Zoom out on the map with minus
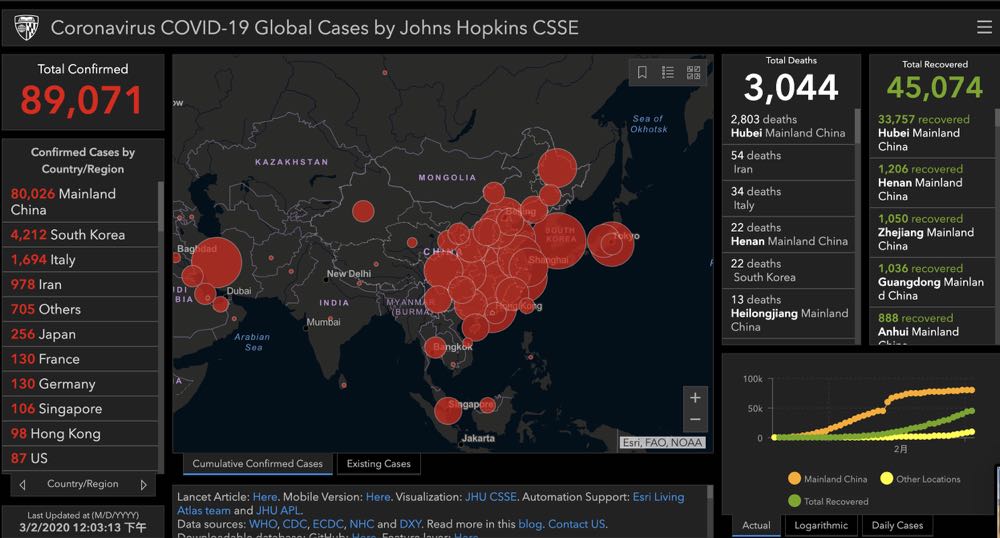 (x=695, y=420)
